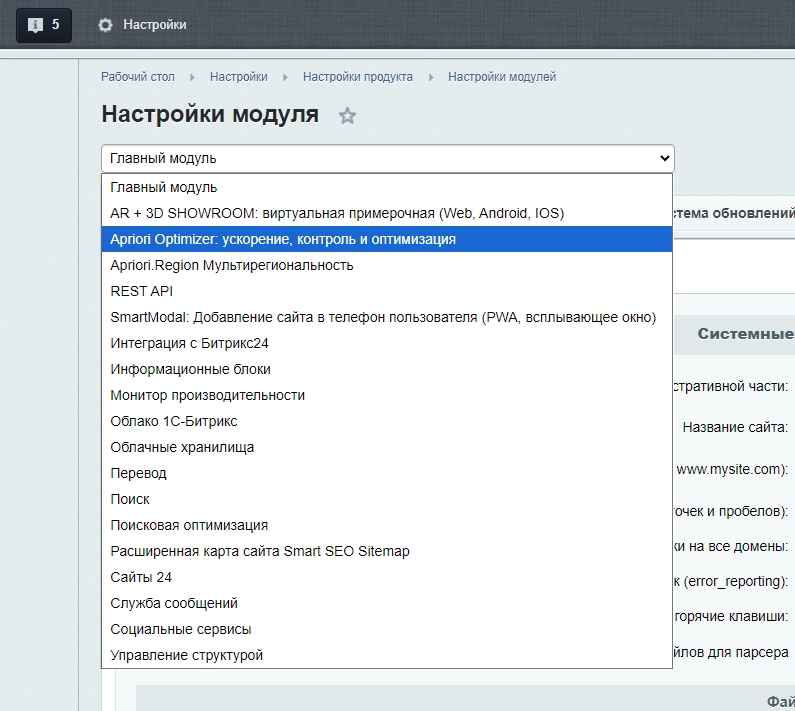Select Управление структурой at list bottom
This screenshot has width=795, height=711.
click(x=187, y=655)
